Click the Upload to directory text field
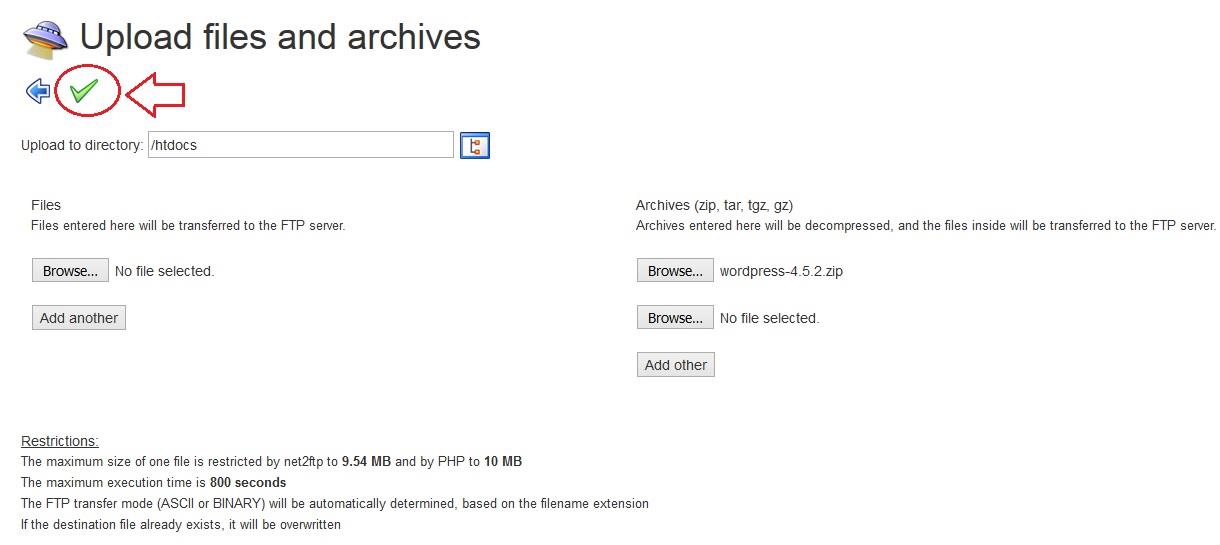The height and width of the screenshot is (545, 1220). [300, 145]
